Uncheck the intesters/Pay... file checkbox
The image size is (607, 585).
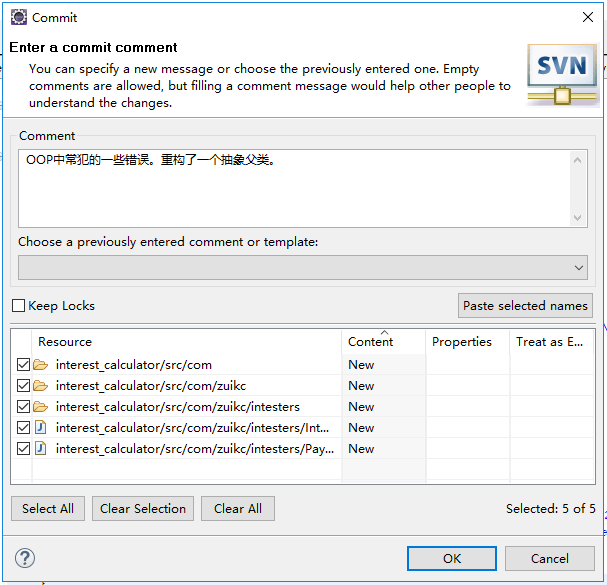point(24,449)
